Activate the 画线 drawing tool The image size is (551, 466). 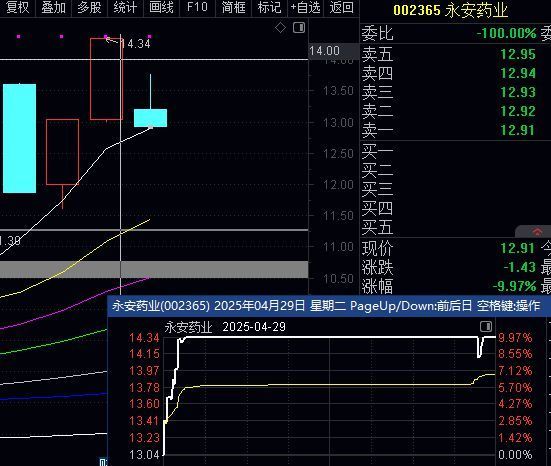coord(161,7)
